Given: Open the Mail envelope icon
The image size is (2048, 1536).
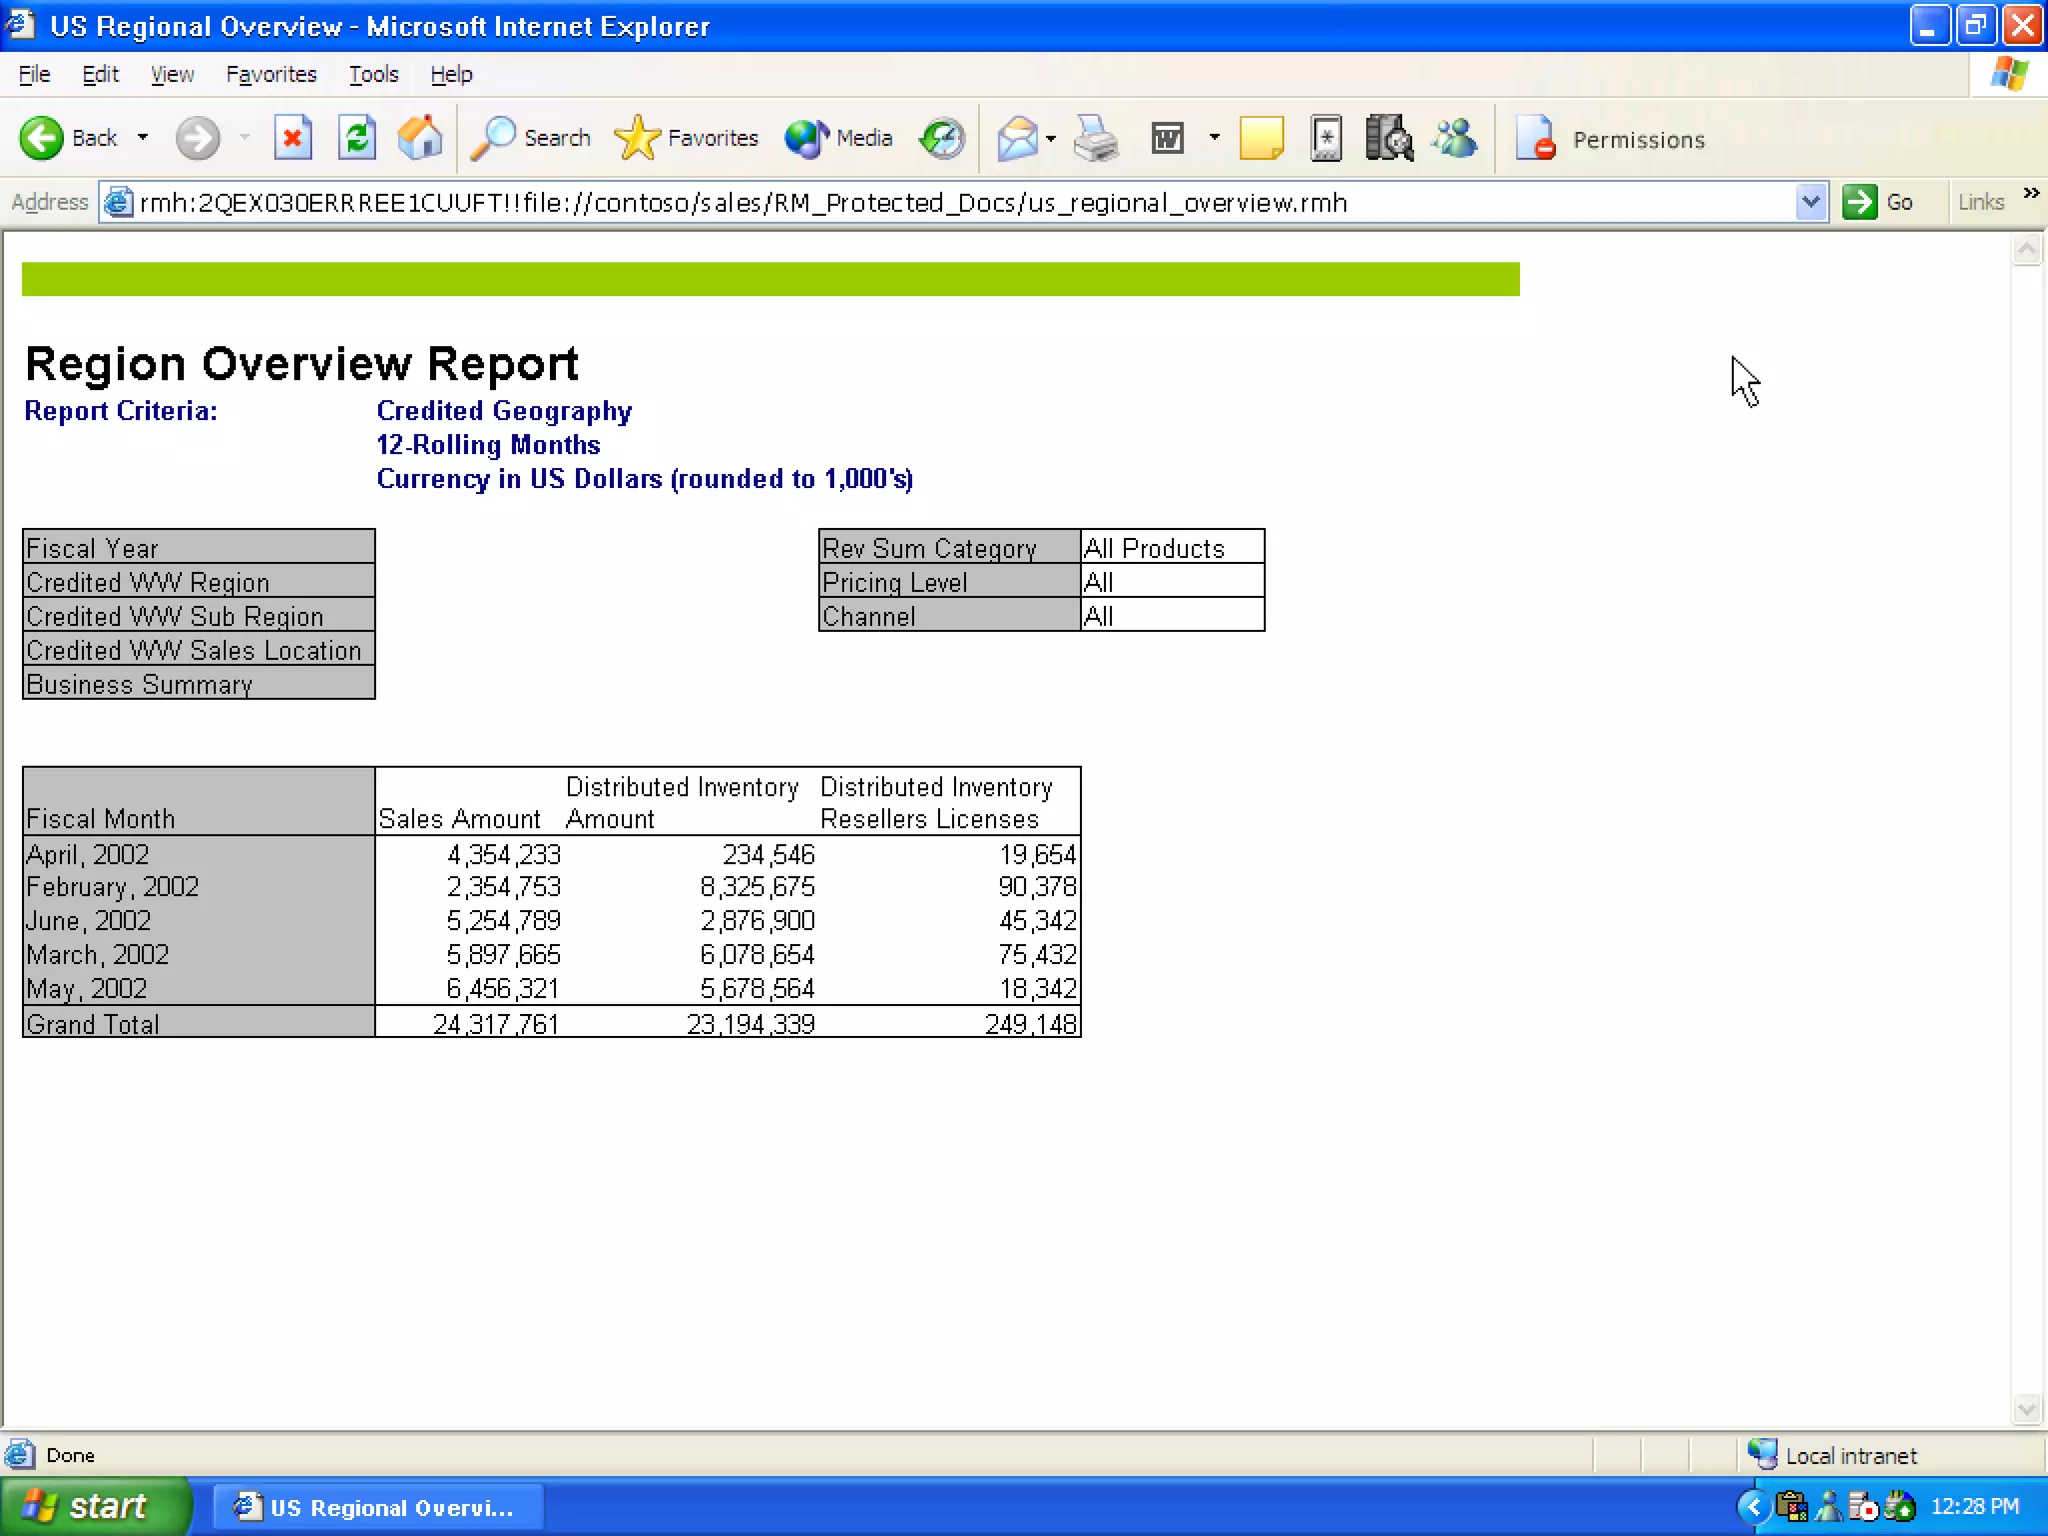Looking at the screenshot, I should point(1017,138).
